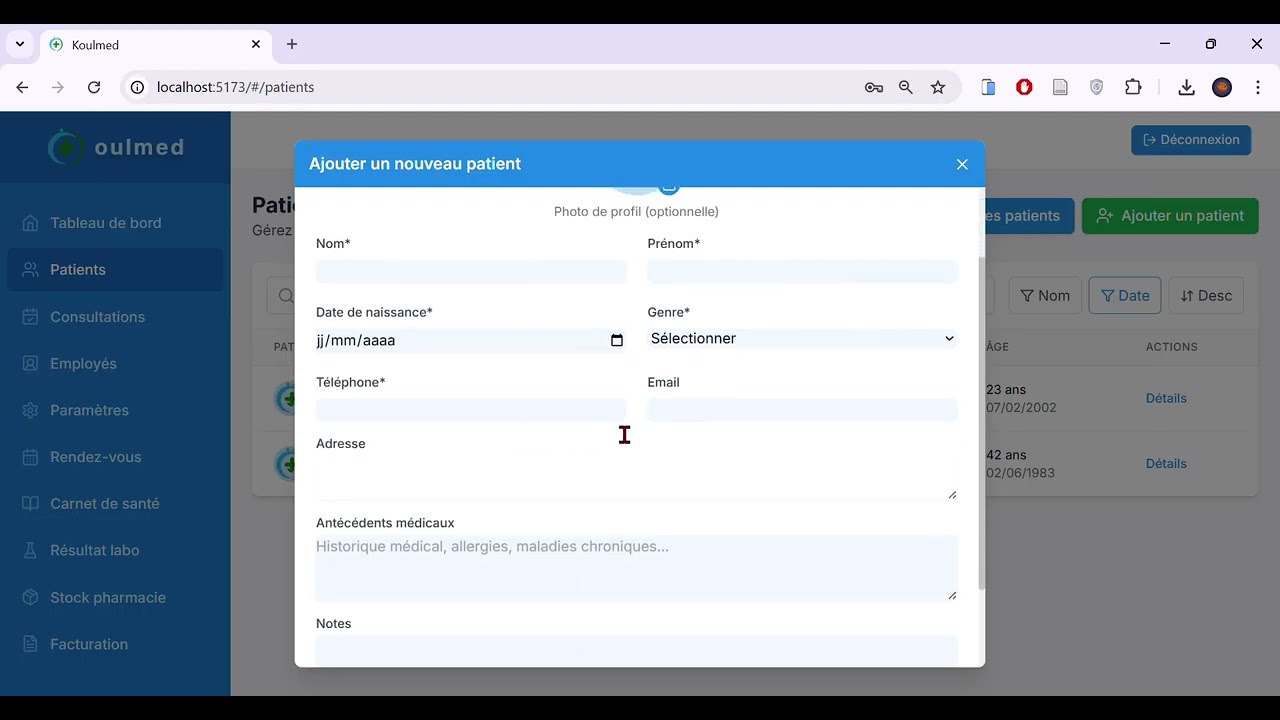Click the Employés badge icon
The image size is (1280, 720).
click(x=30, y=364)
